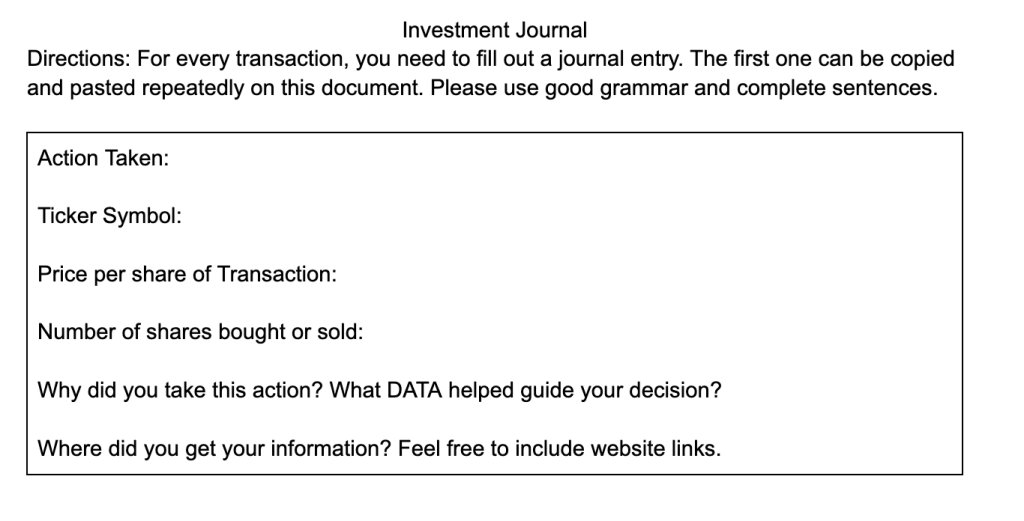Click the "Investment Journal" title
Viewport: 1024px width, 521px height.
coord(494,31)
